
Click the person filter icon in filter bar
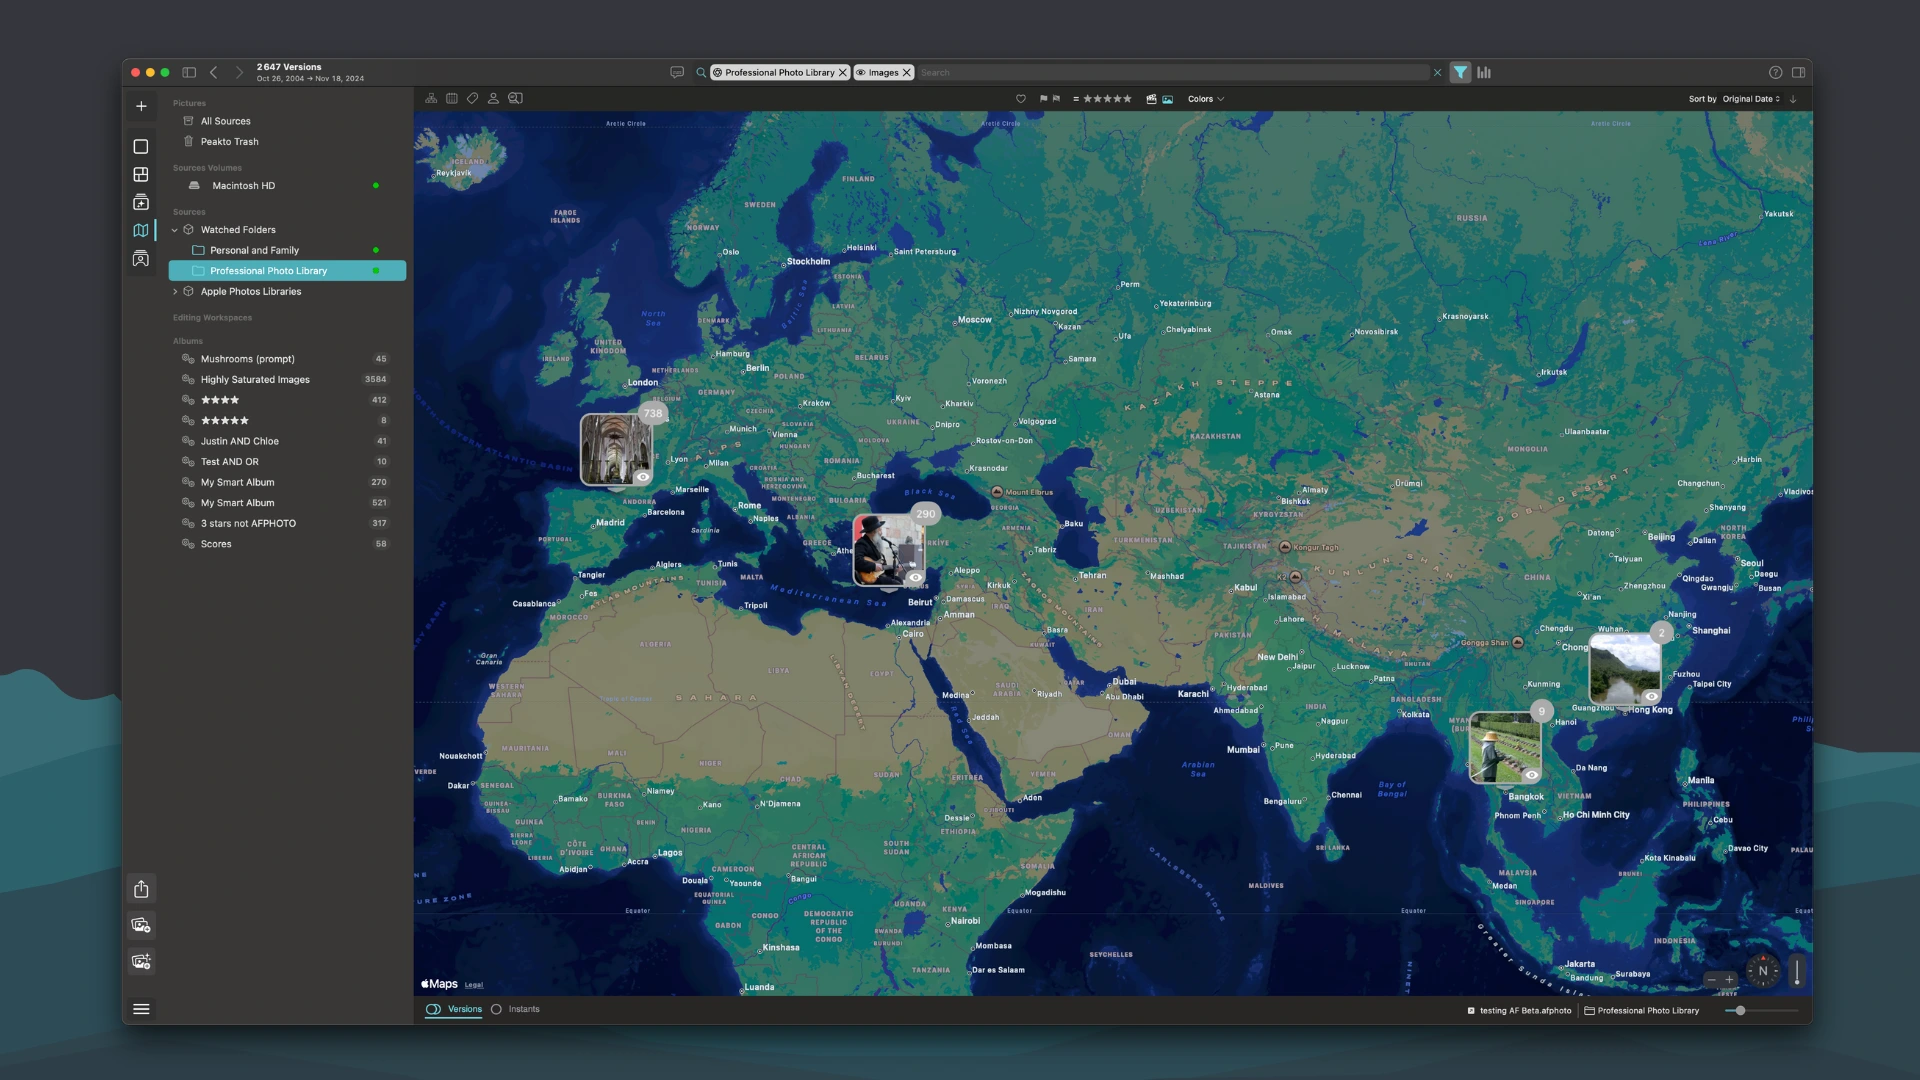pos(493,98)
